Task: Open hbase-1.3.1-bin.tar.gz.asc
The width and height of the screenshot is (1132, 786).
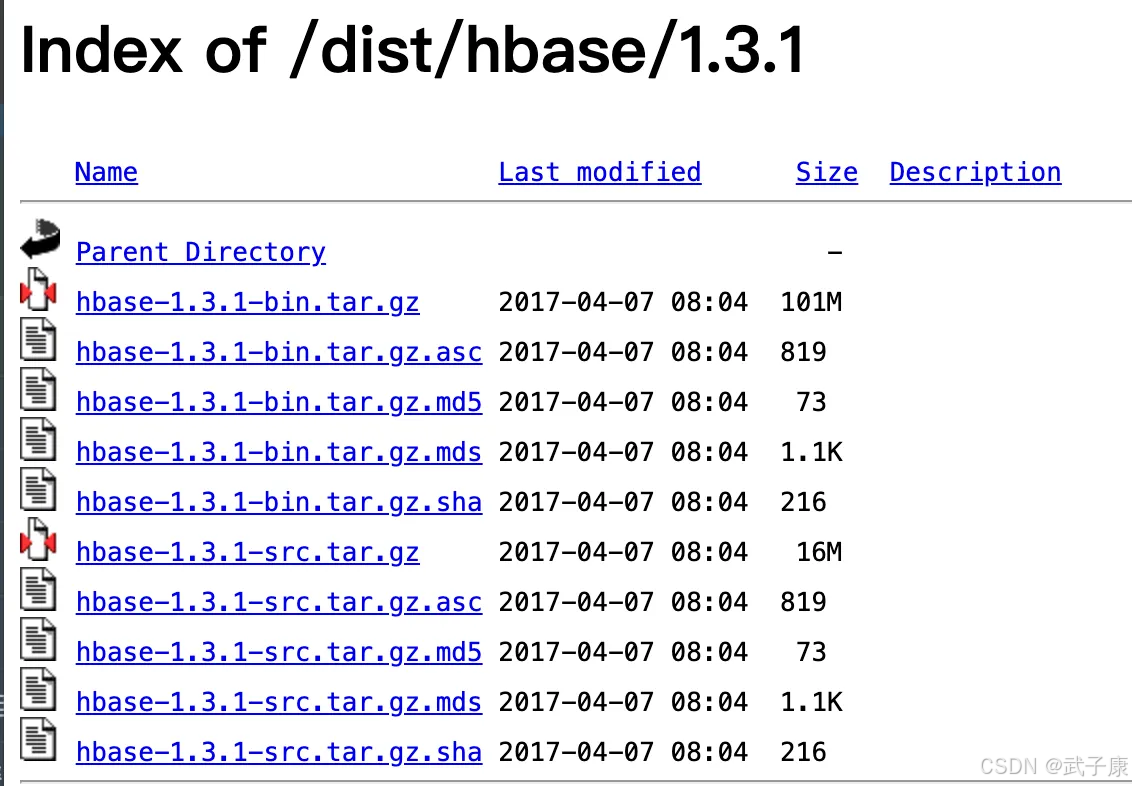Action: coord(278,352)
